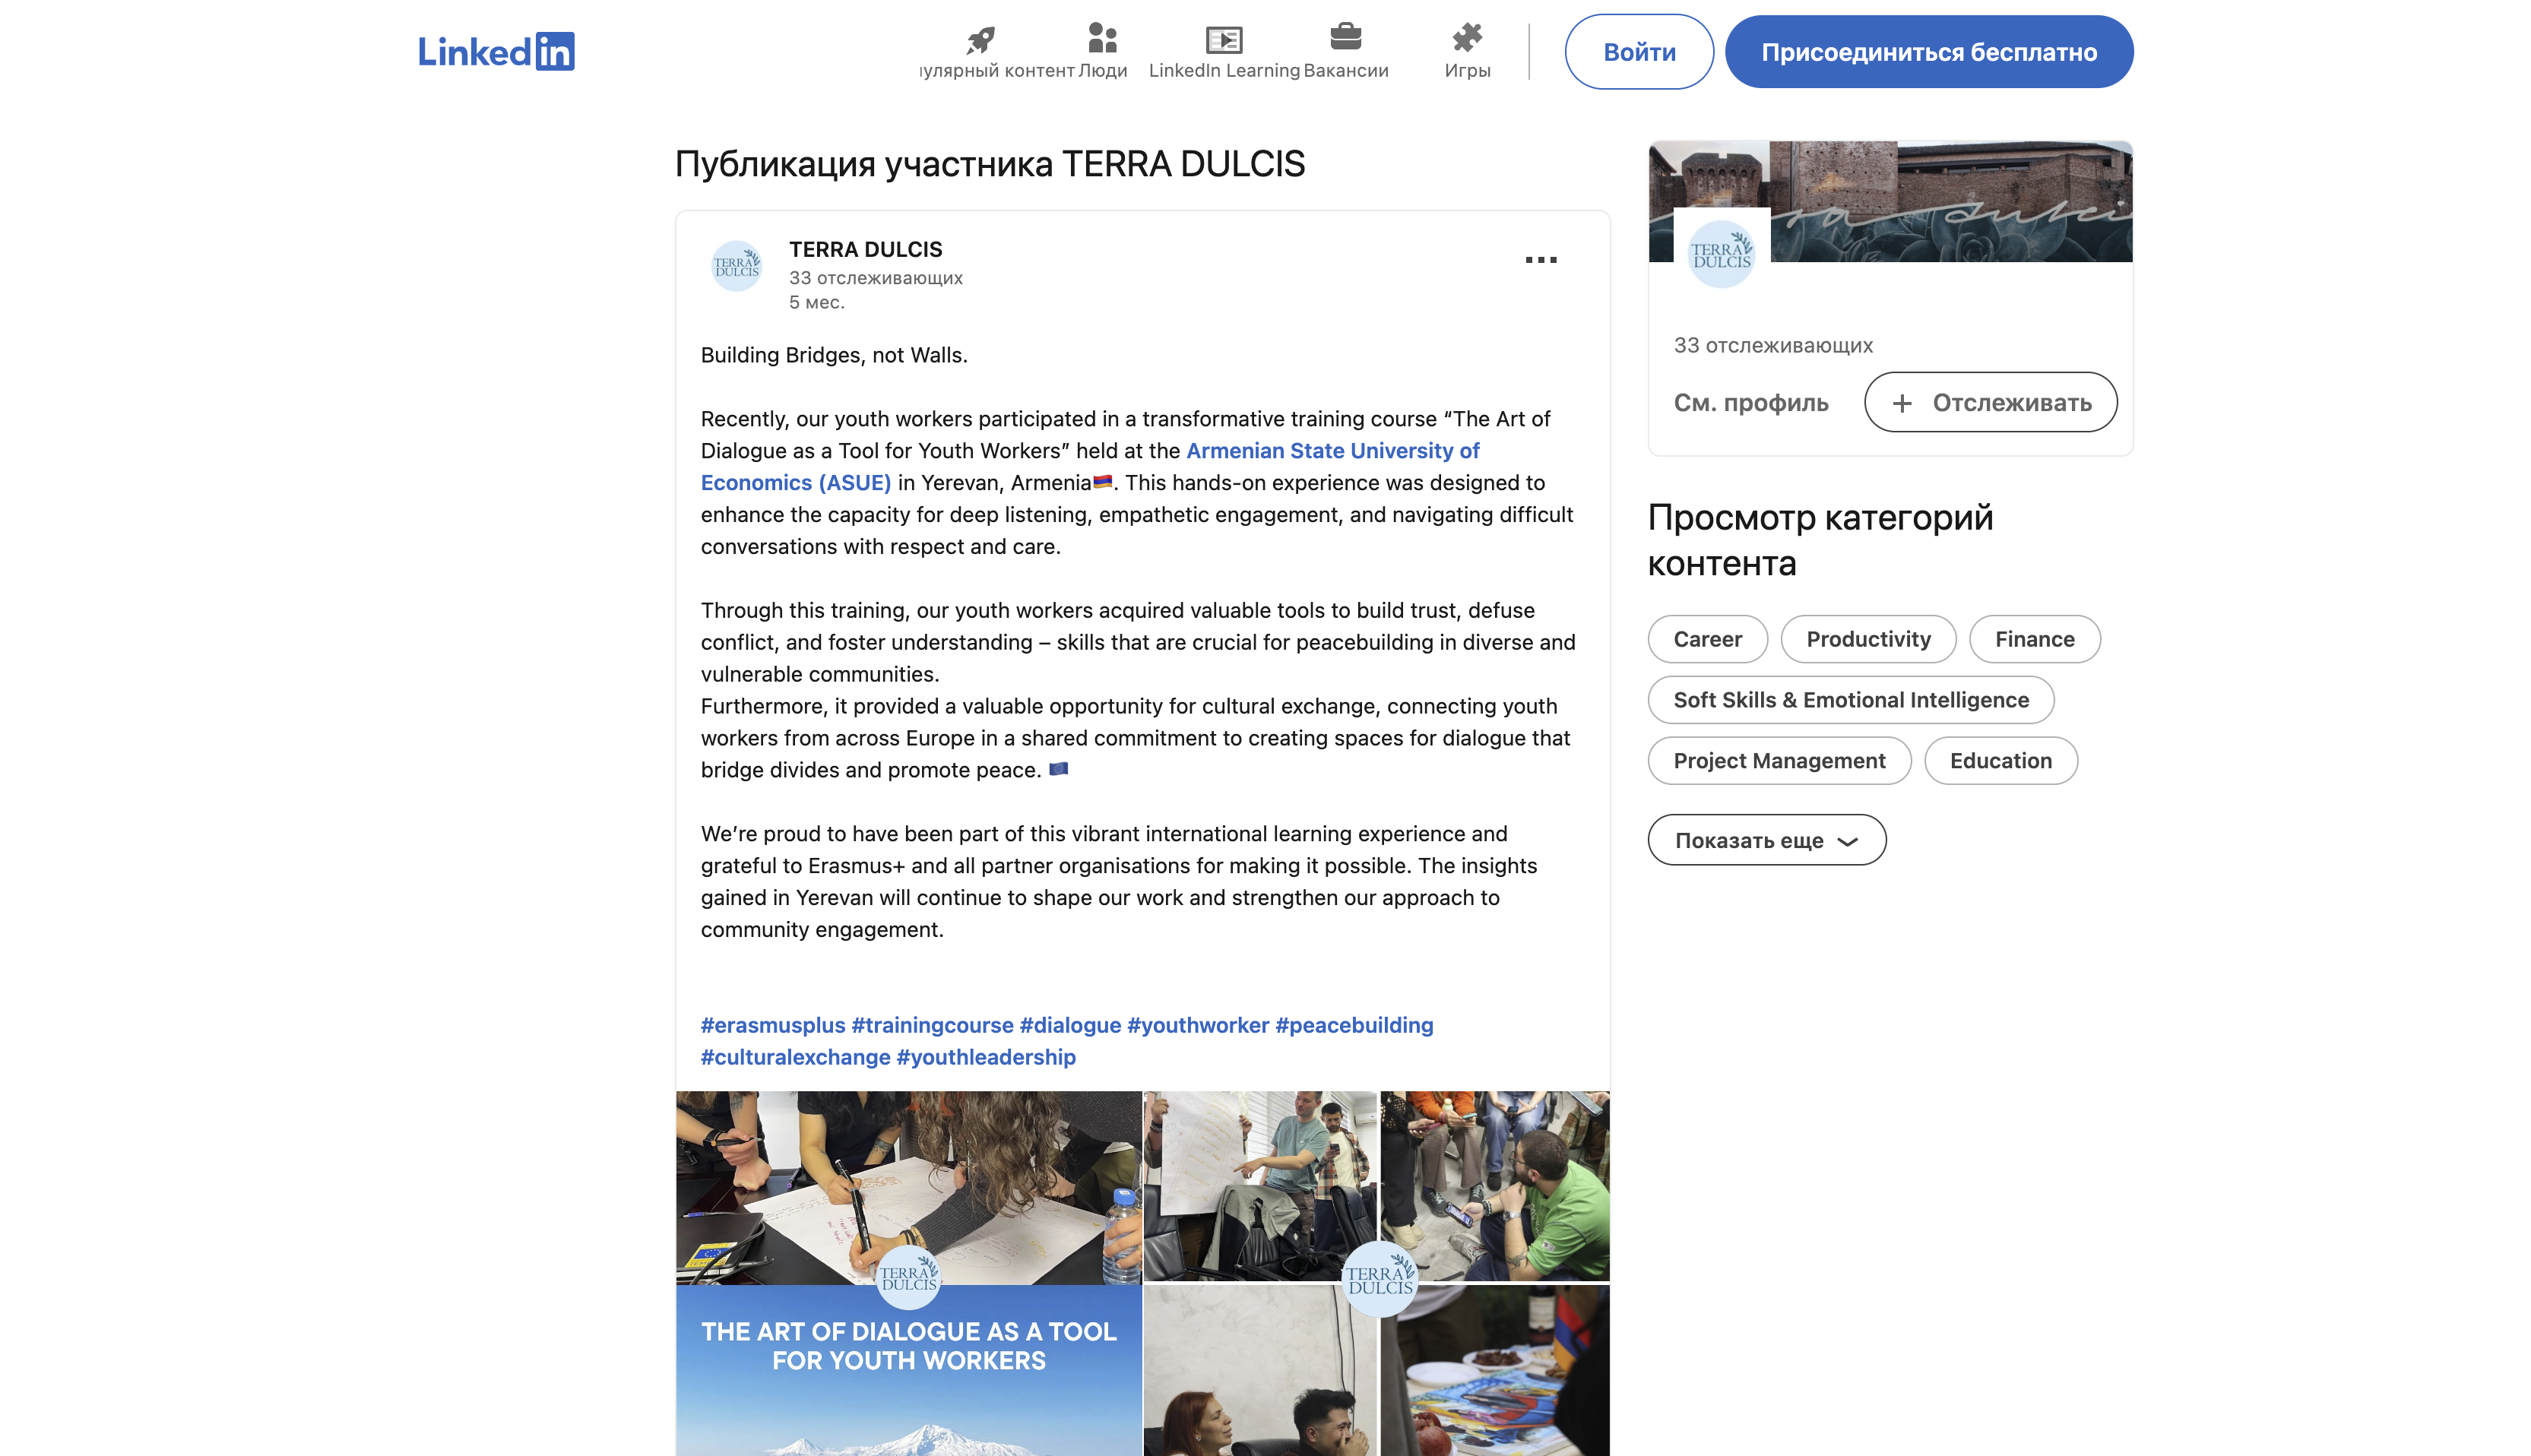Viewport: 2531px width, 1456px height.
Task: Open post options three-dots menu
Action: [1540, 260]
